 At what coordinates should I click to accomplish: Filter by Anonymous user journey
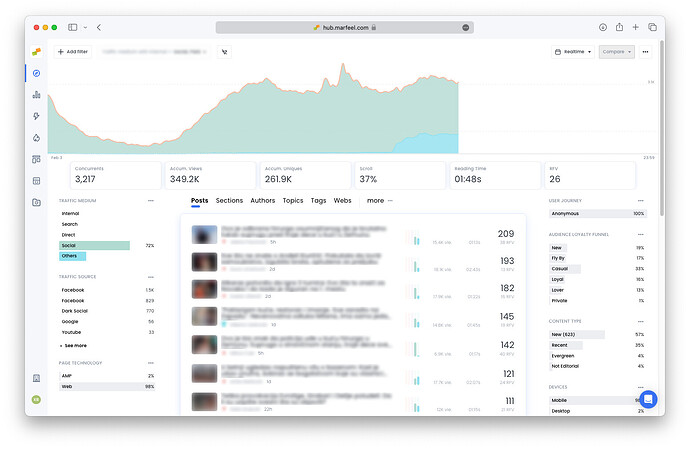pyautogui.click(x=597, y=213)
